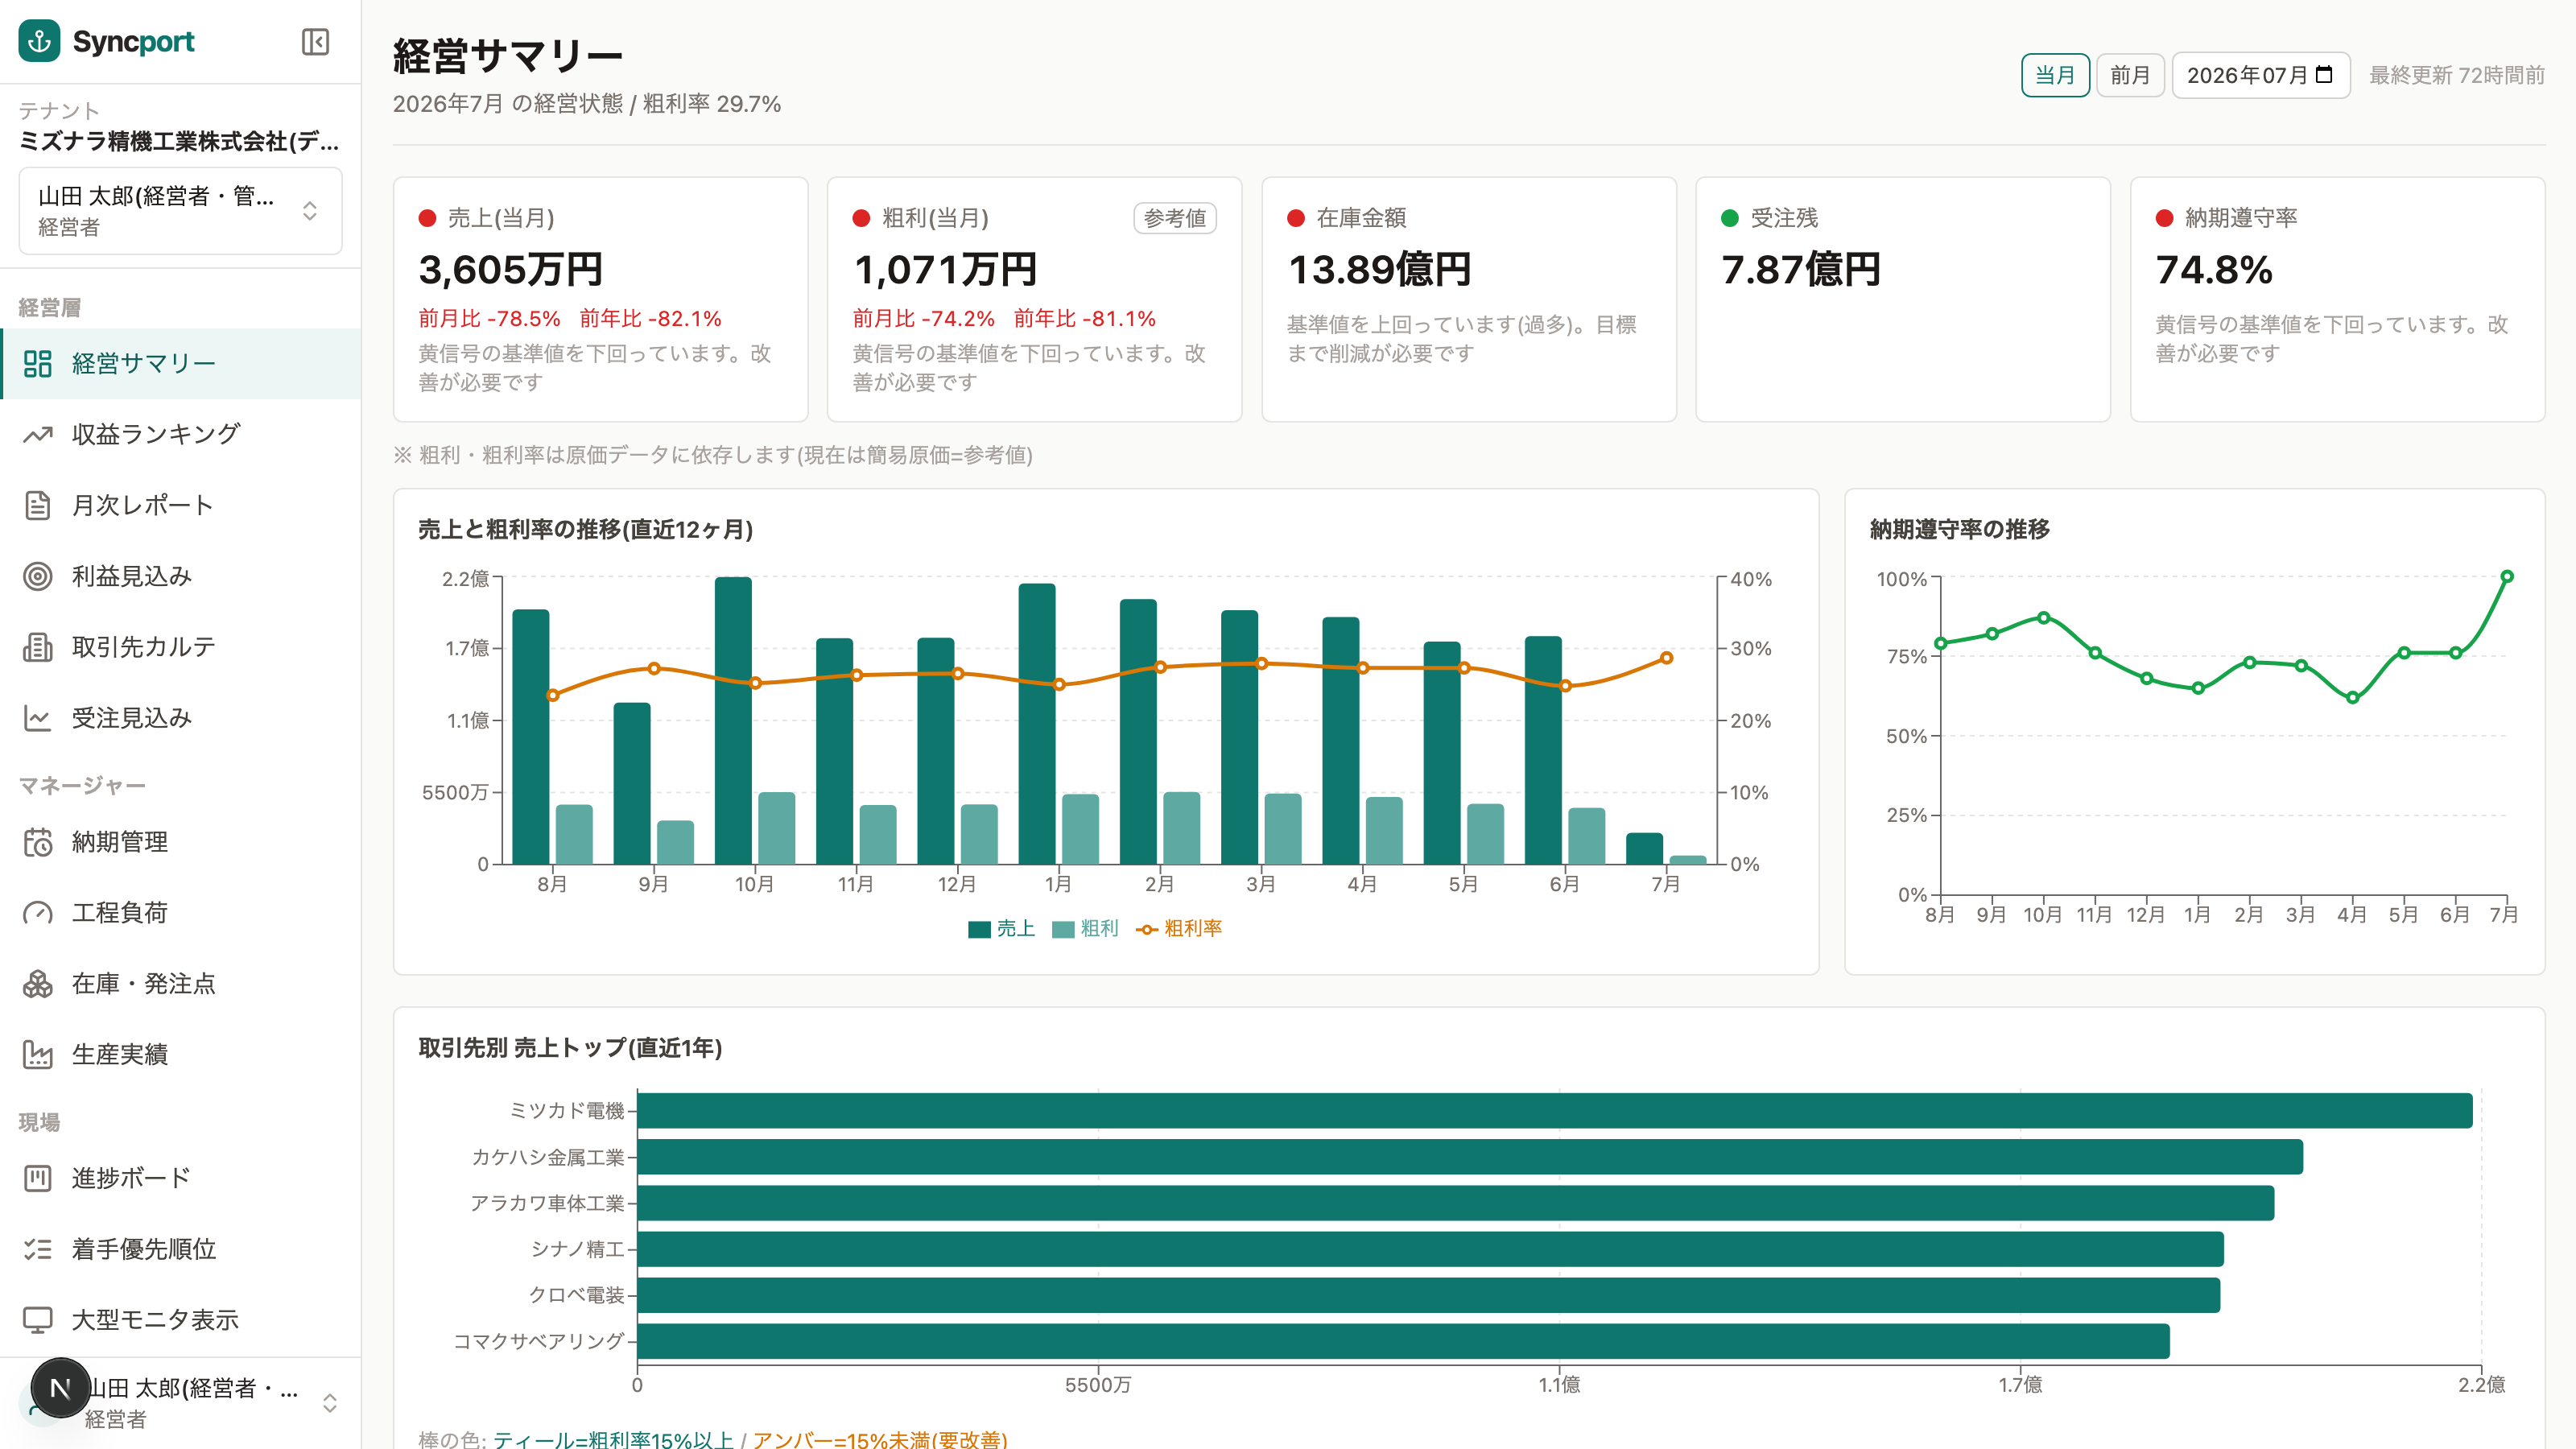2576x1449 pixels.
Task: Open 納期管理 page
Action: tap(181, 842)
